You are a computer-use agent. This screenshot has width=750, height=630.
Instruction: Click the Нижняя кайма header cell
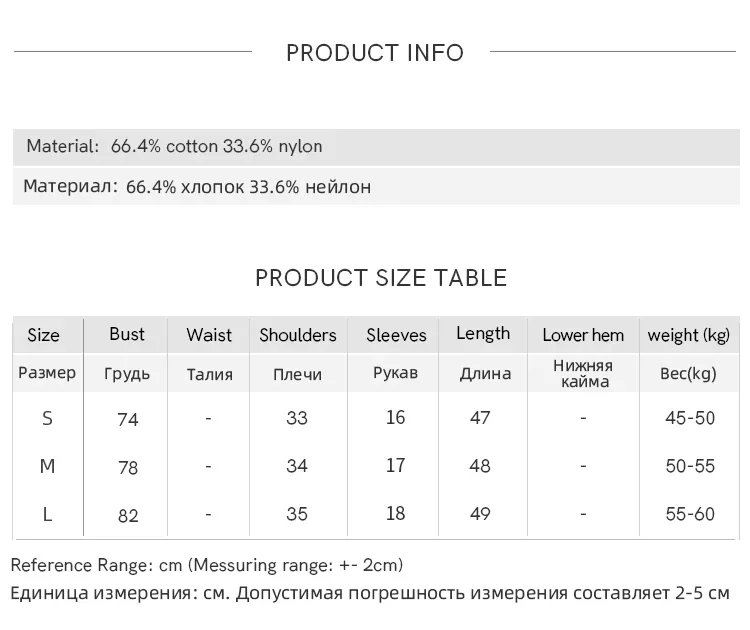pyautogui.click(x=583, y=373)
